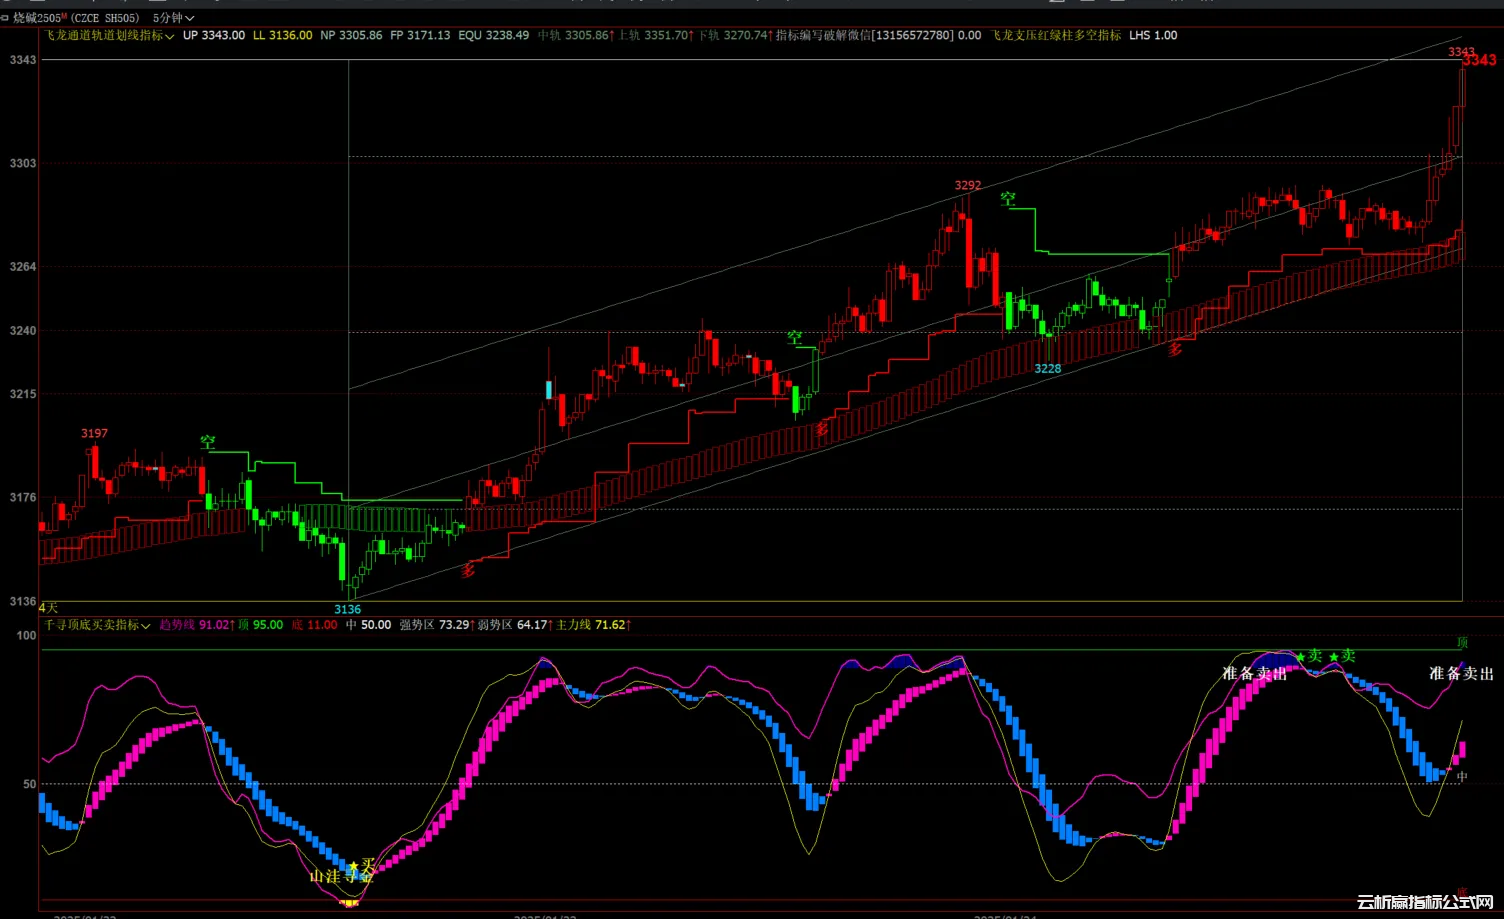
Task: Click the 3292 high price label
Action: pos(967,186)
